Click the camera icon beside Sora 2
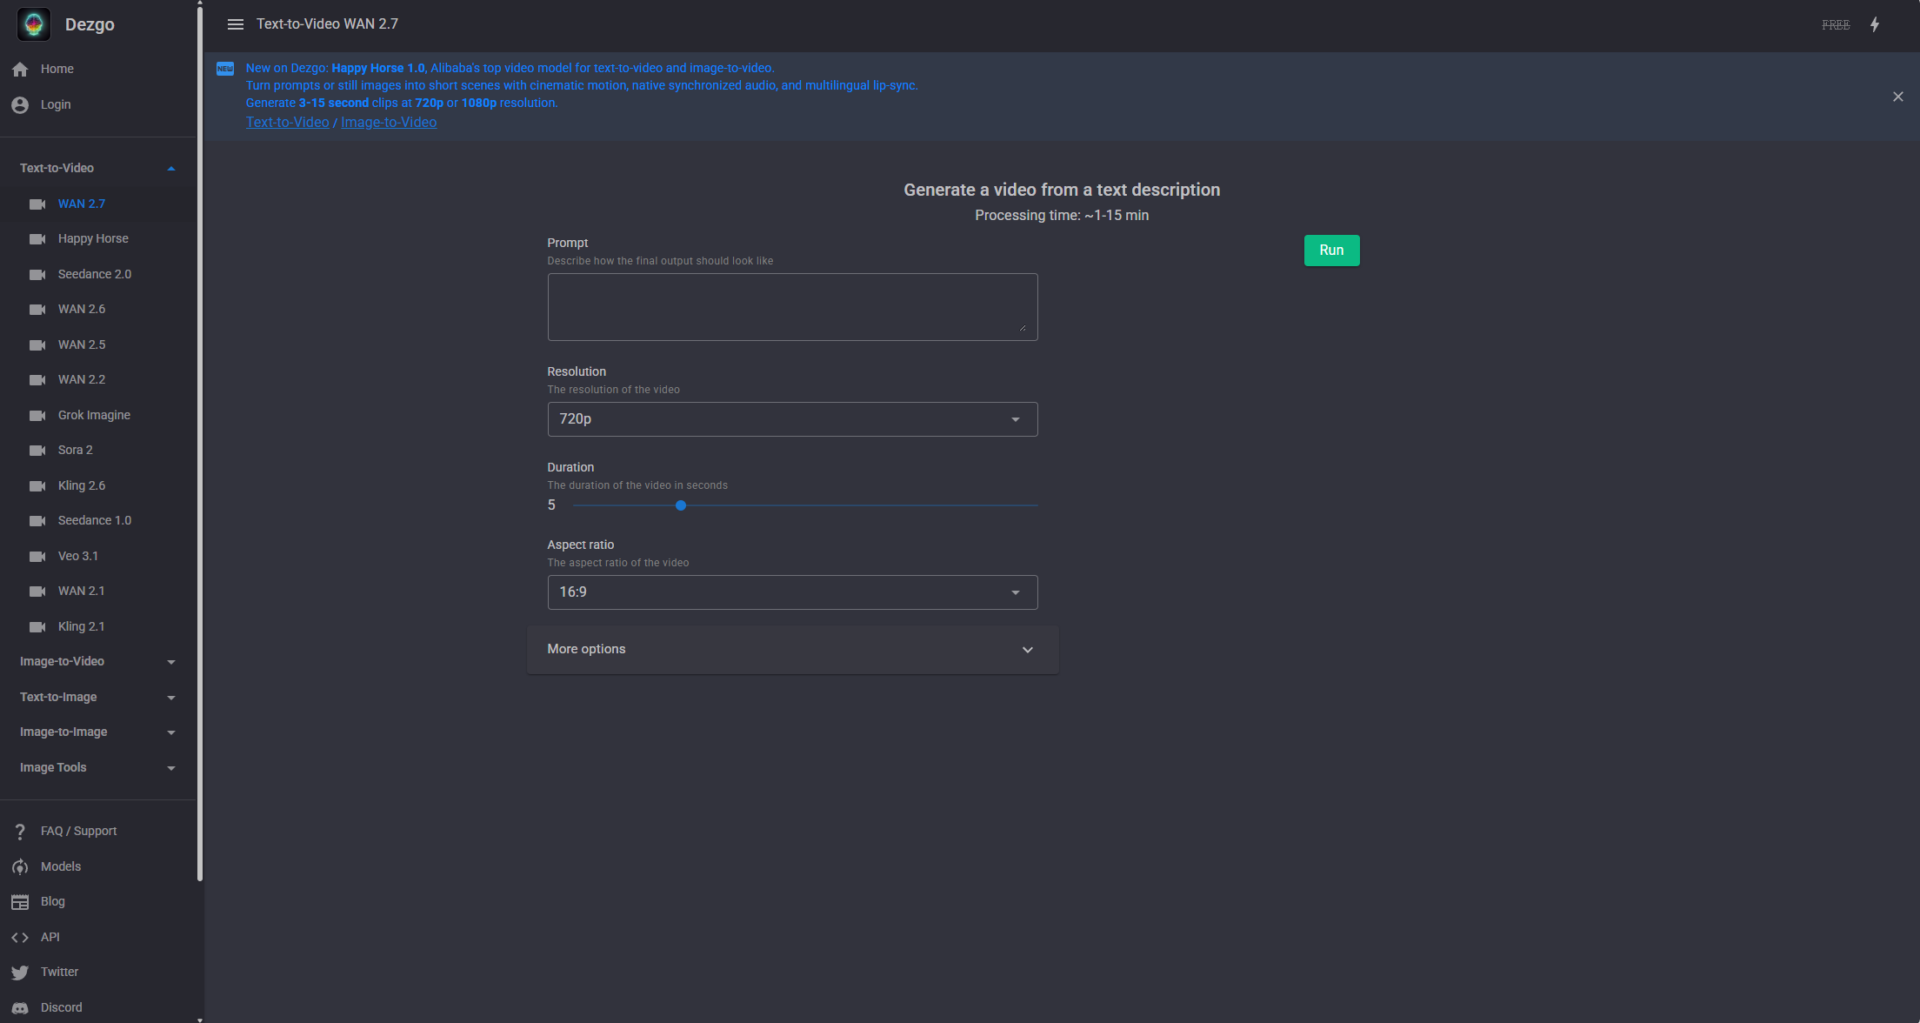The image size is (1920, 1023). coord(38,450)
